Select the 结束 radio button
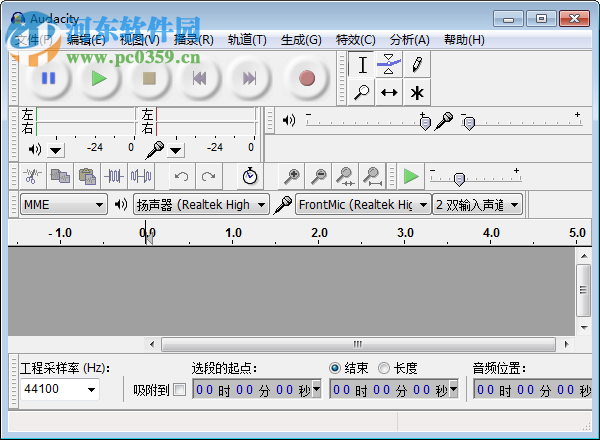 pyautogui.click(x=335, y=368)
